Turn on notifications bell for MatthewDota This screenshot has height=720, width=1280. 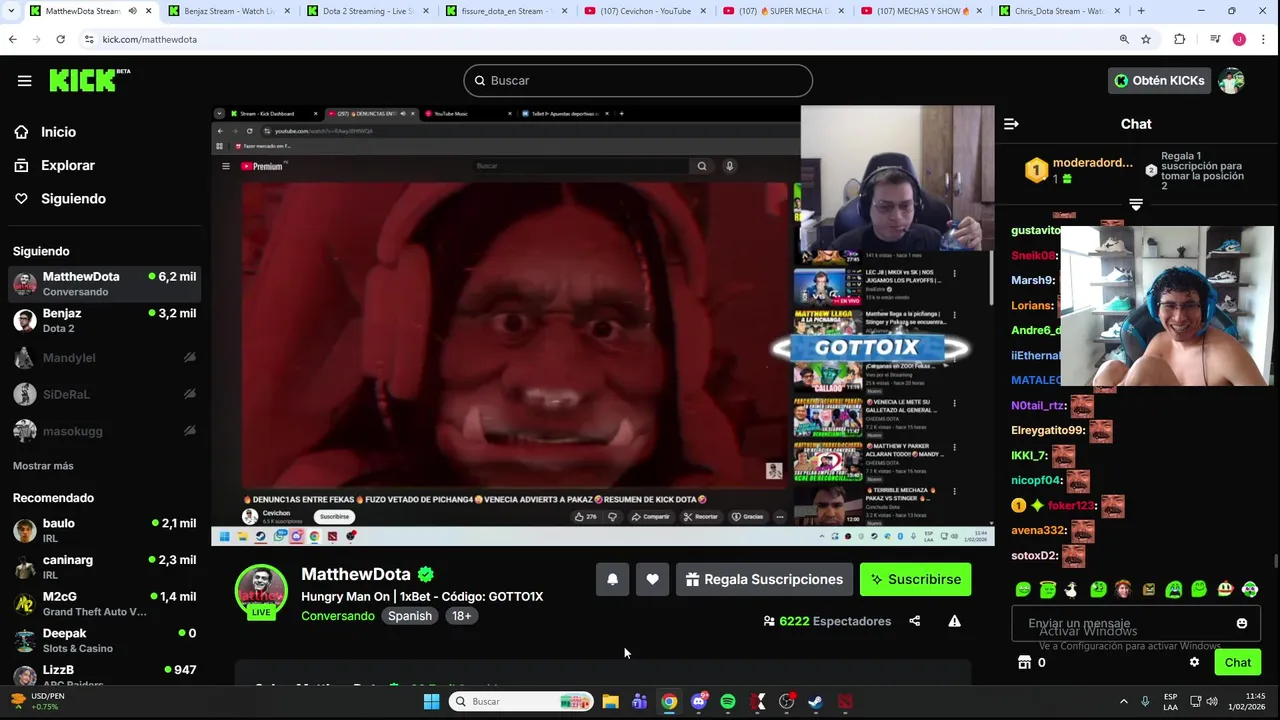click(612, 579)
